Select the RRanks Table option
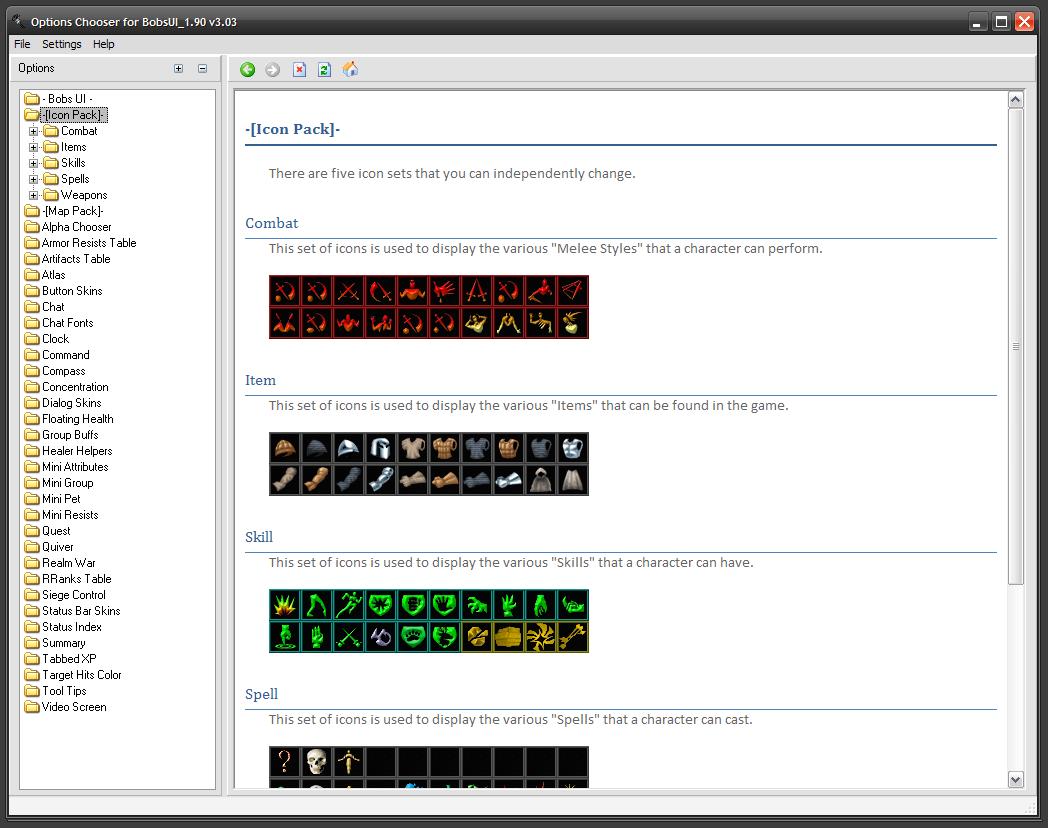Screen dimensions: 1048x828 click(x=68, y=580)
